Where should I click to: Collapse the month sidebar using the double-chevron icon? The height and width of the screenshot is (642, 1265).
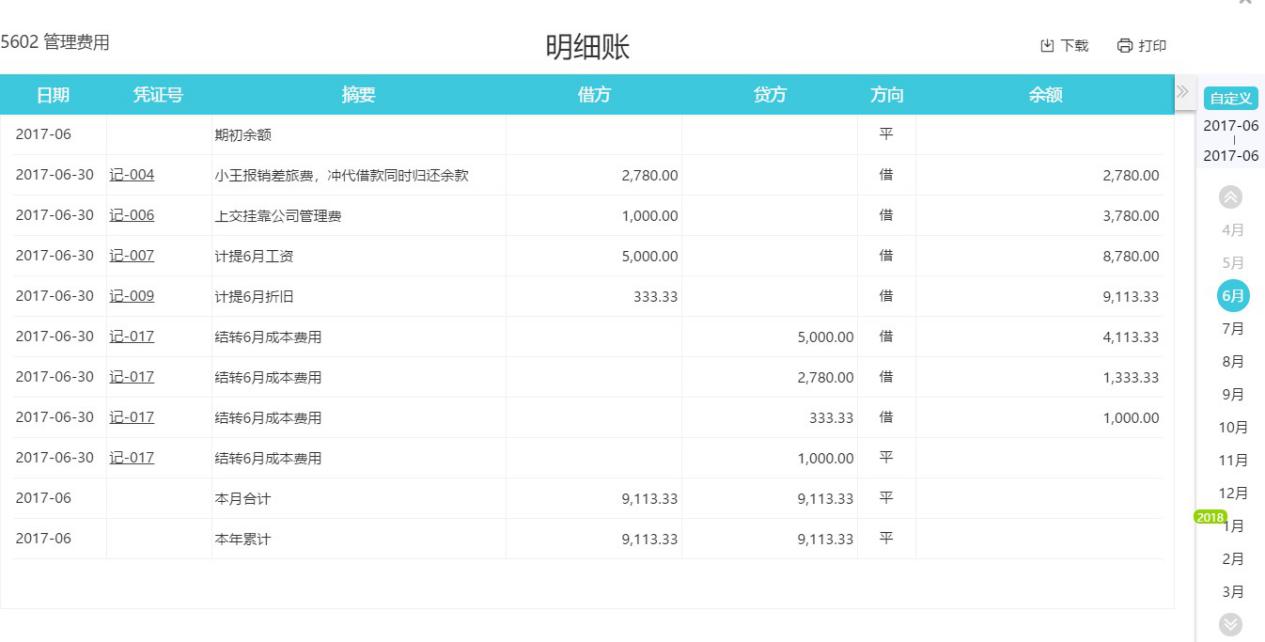[1185, 93]
